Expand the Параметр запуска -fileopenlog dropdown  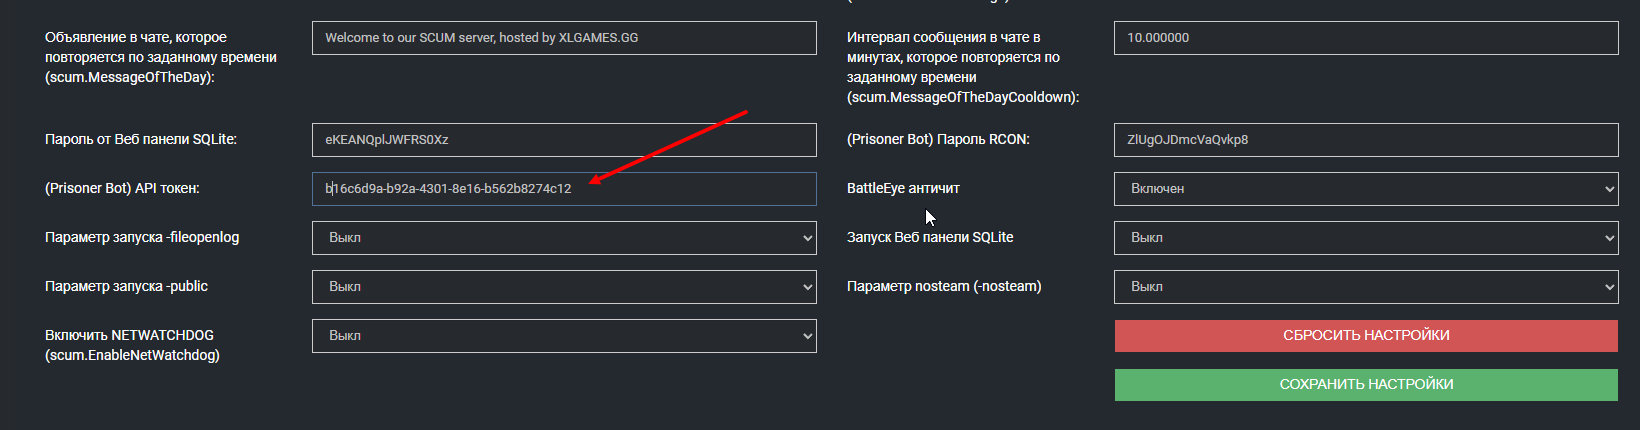[564, 238]
